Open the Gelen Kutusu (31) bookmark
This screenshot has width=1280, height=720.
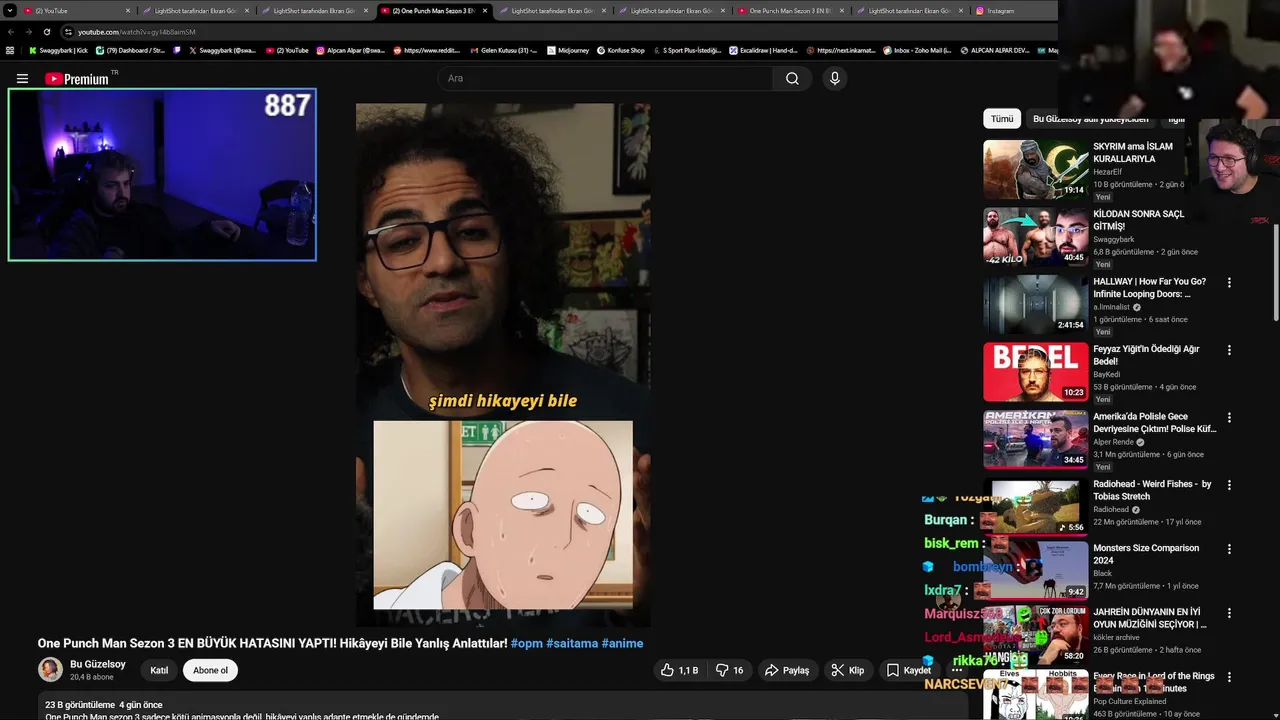click(503, 50)
